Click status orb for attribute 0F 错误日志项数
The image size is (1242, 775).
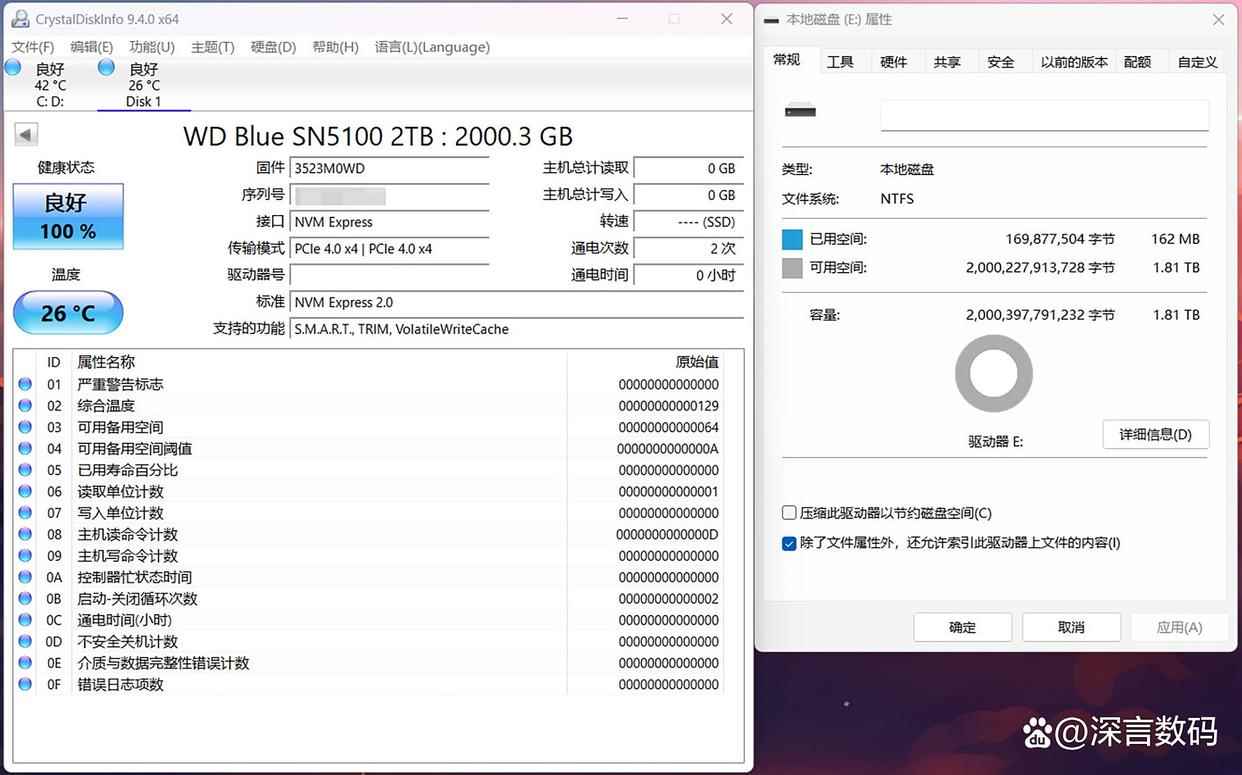pos(25,685)
